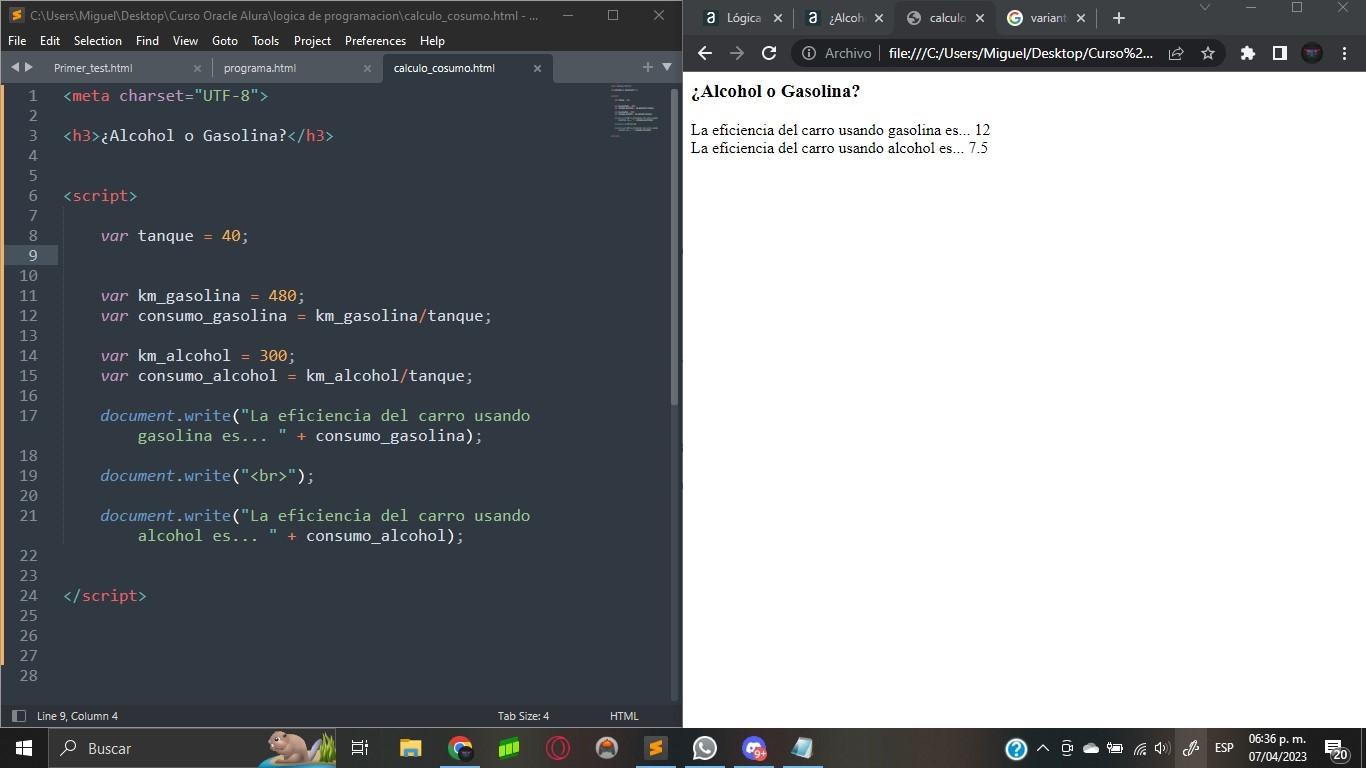Close the Lógica tab in Chrome
The height and width of the screenshot is (768, 1366).
pos(778,18)
